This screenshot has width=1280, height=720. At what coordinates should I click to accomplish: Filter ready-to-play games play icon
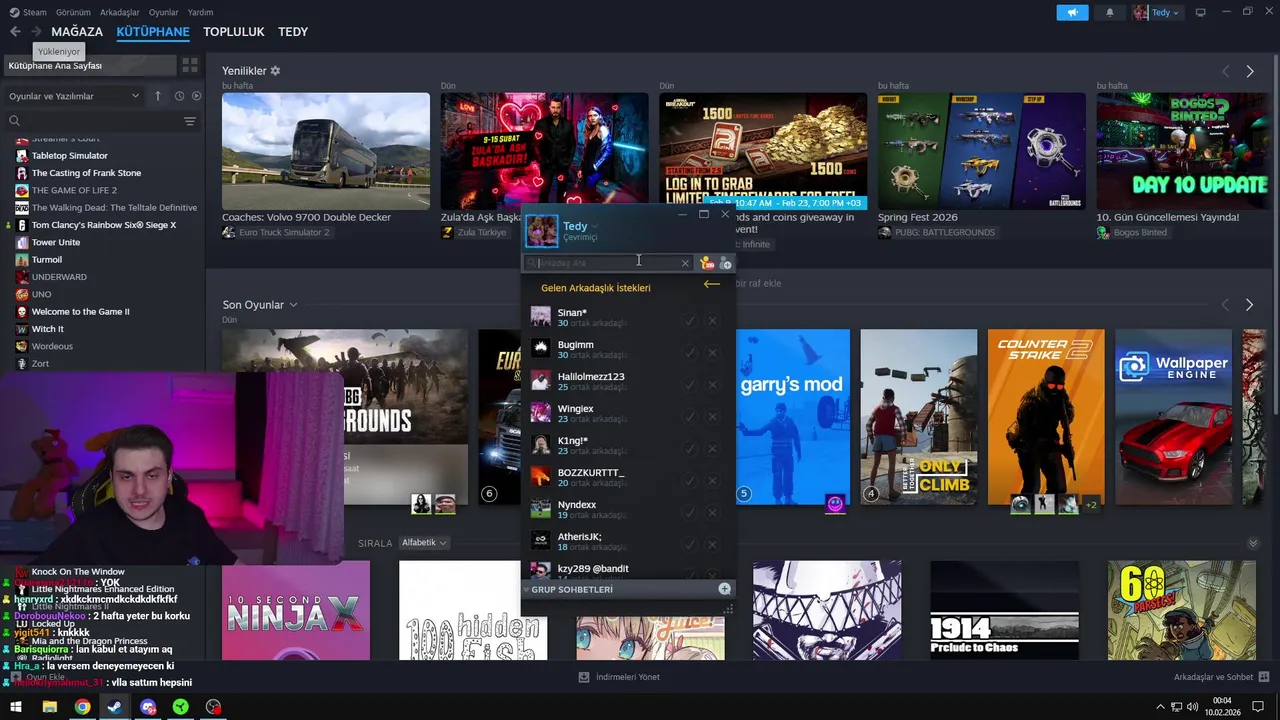point(196,96)
